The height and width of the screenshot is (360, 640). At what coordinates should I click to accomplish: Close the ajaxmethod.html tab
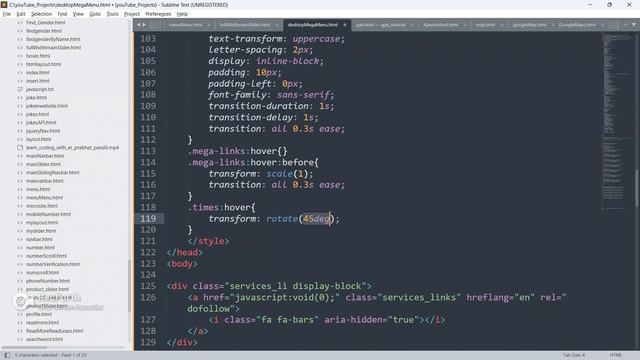(x=464, y=25)
